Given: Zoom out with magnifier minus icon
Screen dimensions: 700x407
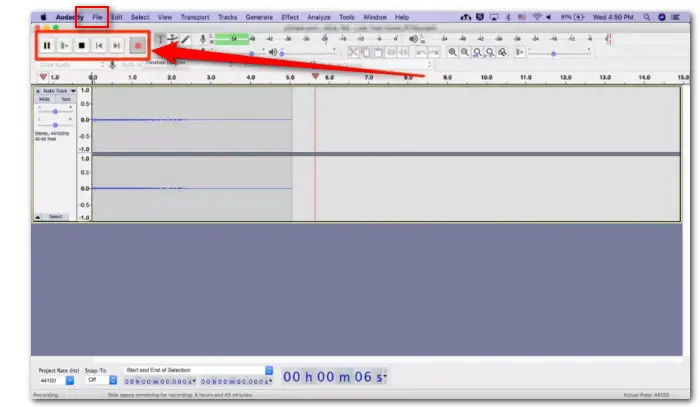Looking at the screenshot, I should pyautogui.click(x=465, y=52).
